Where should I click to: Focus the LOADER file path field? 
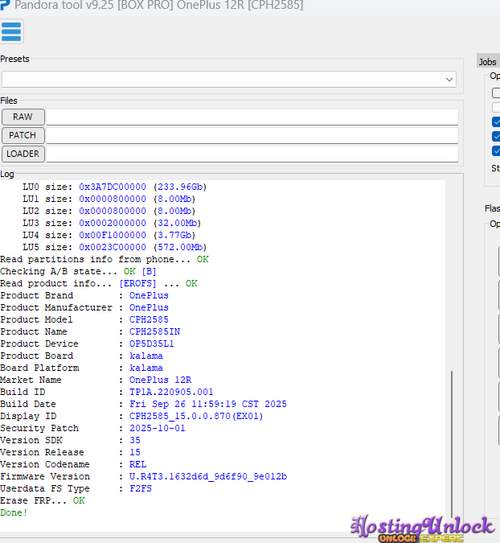point(252,154)
